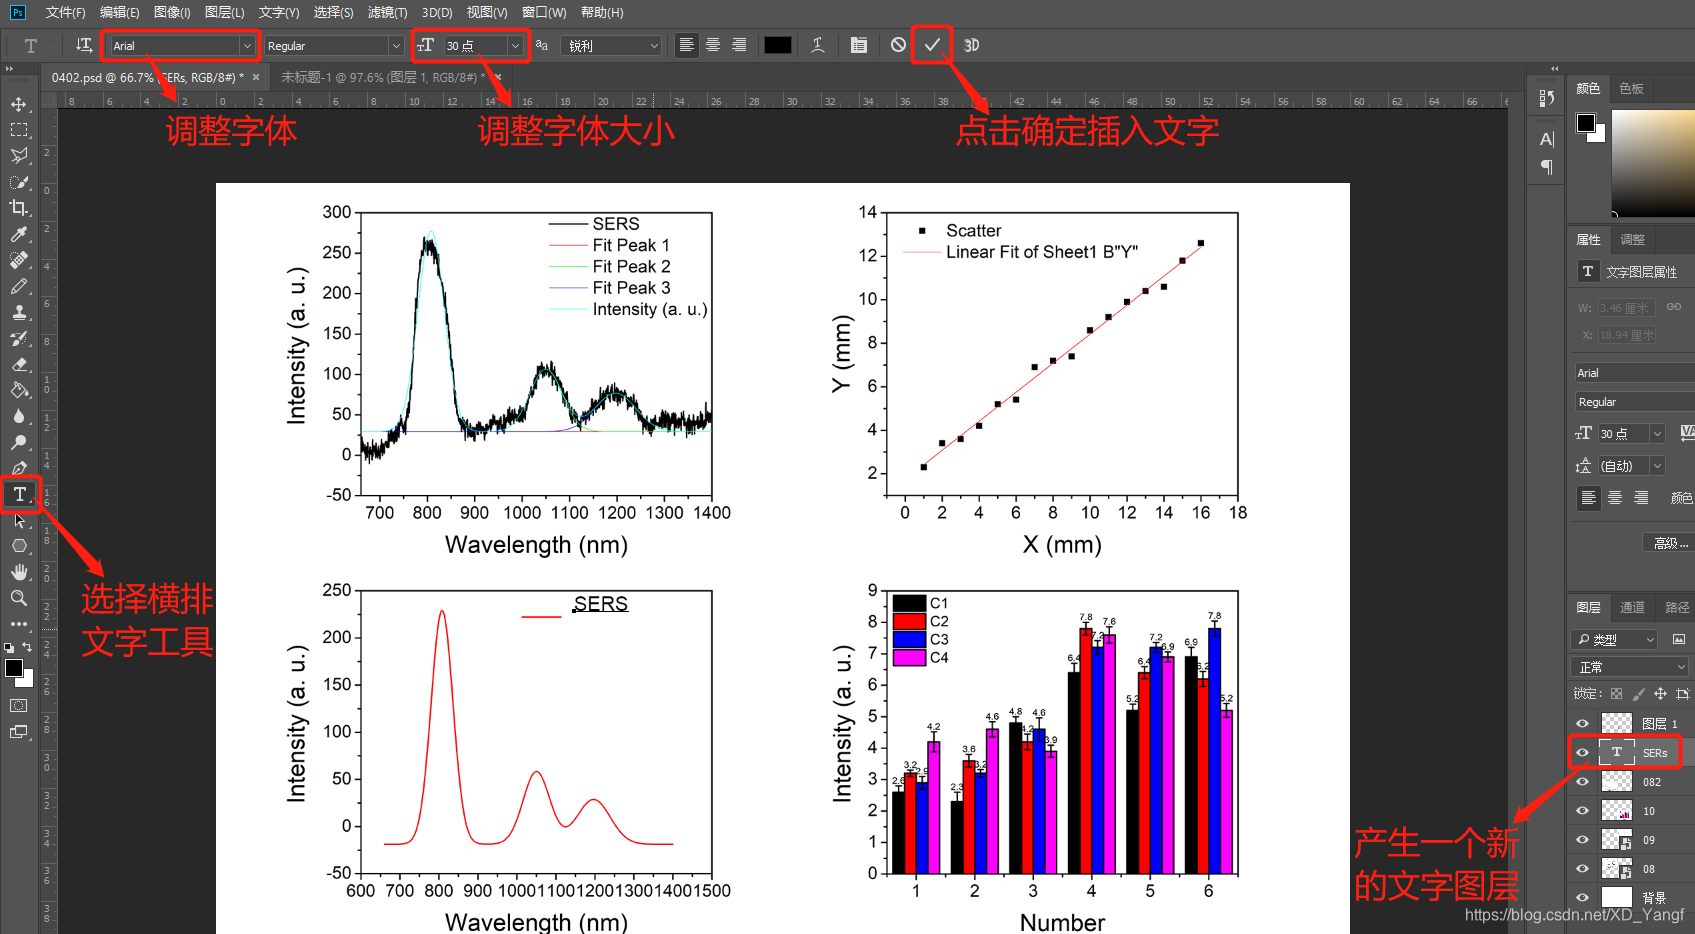
Task: Open the 30 点 font size dropdown
Action: click(x=515, y=46)
